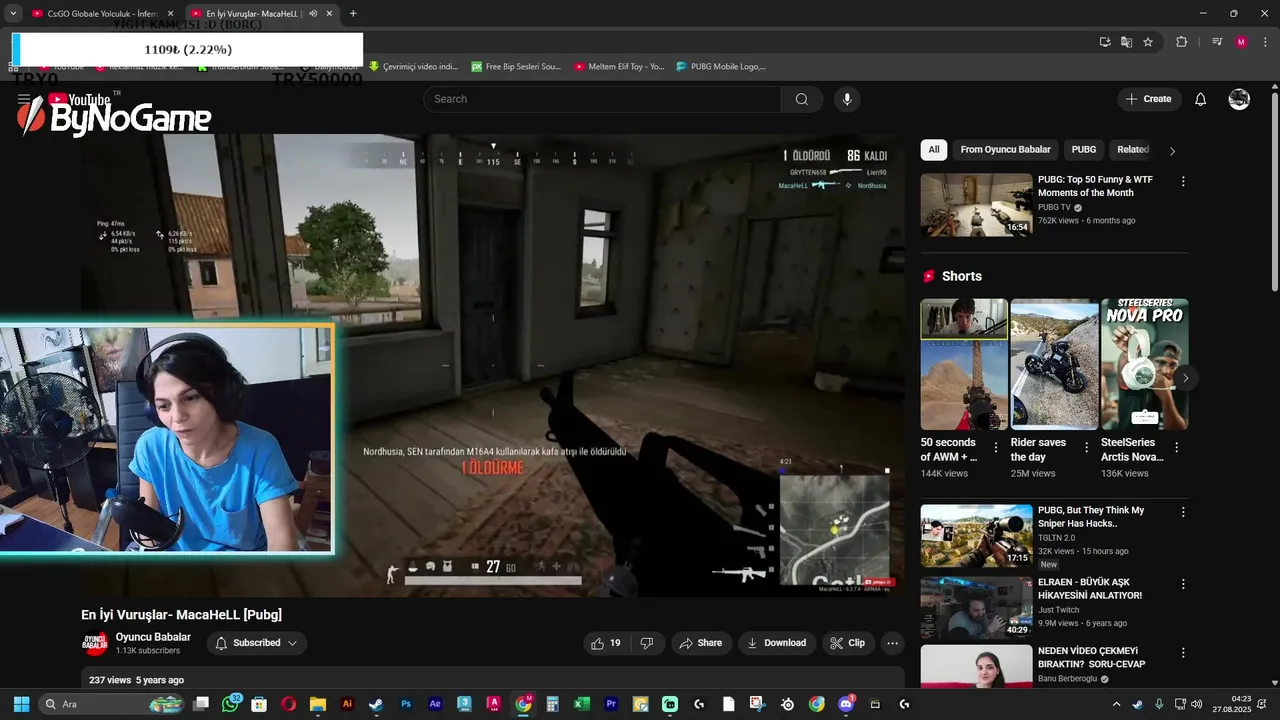
Task: Open Opera browser from the taskbar
Action: (288, 704)
